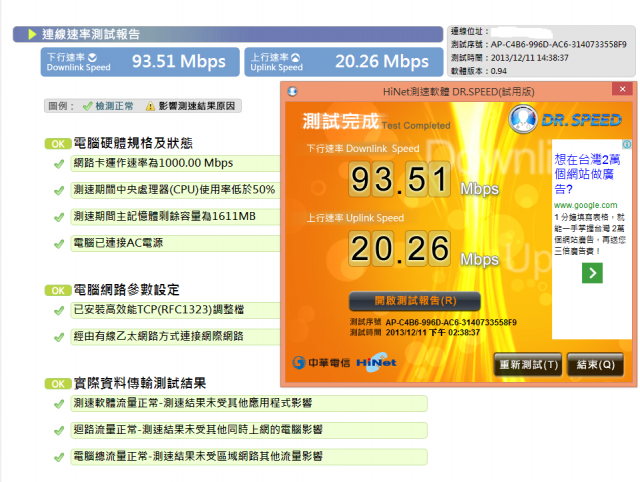This screenshot has width=640, height=482.
Task: Click the warning triangle legend icon 影響測速結果原因
Action: tap(150, 107)
